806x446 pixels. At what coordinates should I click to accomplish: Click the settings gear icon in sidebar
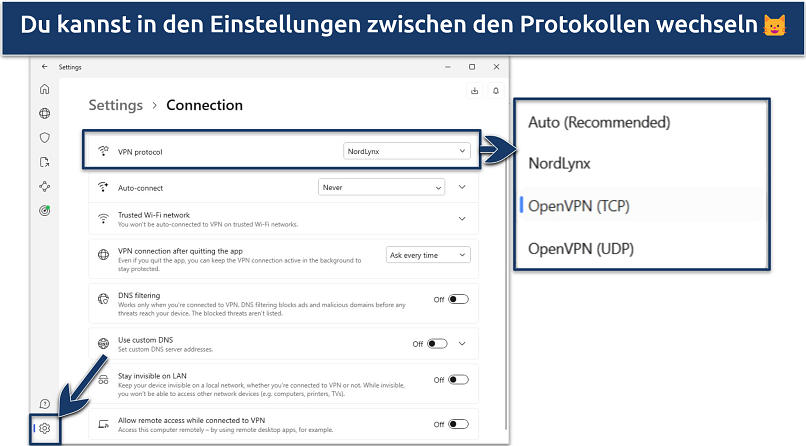coord(45,428)
